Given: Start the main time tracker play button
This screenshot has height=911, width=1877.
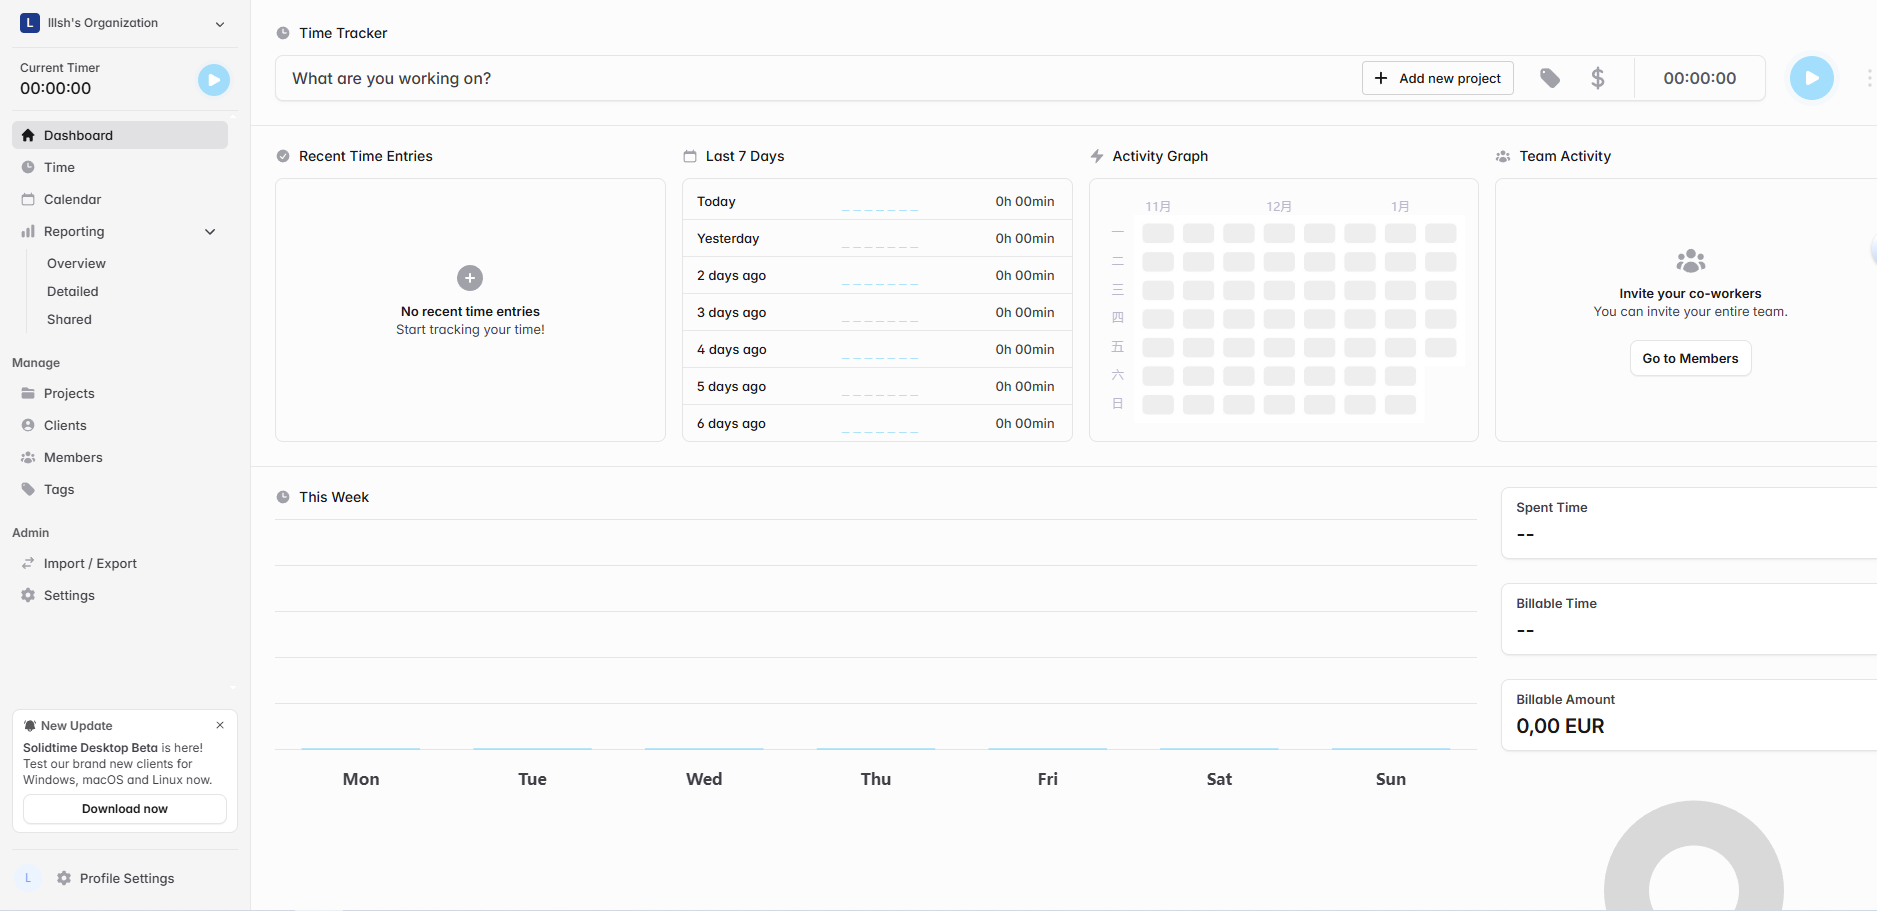Looking at the screenshot, I should coord(1811,78).
